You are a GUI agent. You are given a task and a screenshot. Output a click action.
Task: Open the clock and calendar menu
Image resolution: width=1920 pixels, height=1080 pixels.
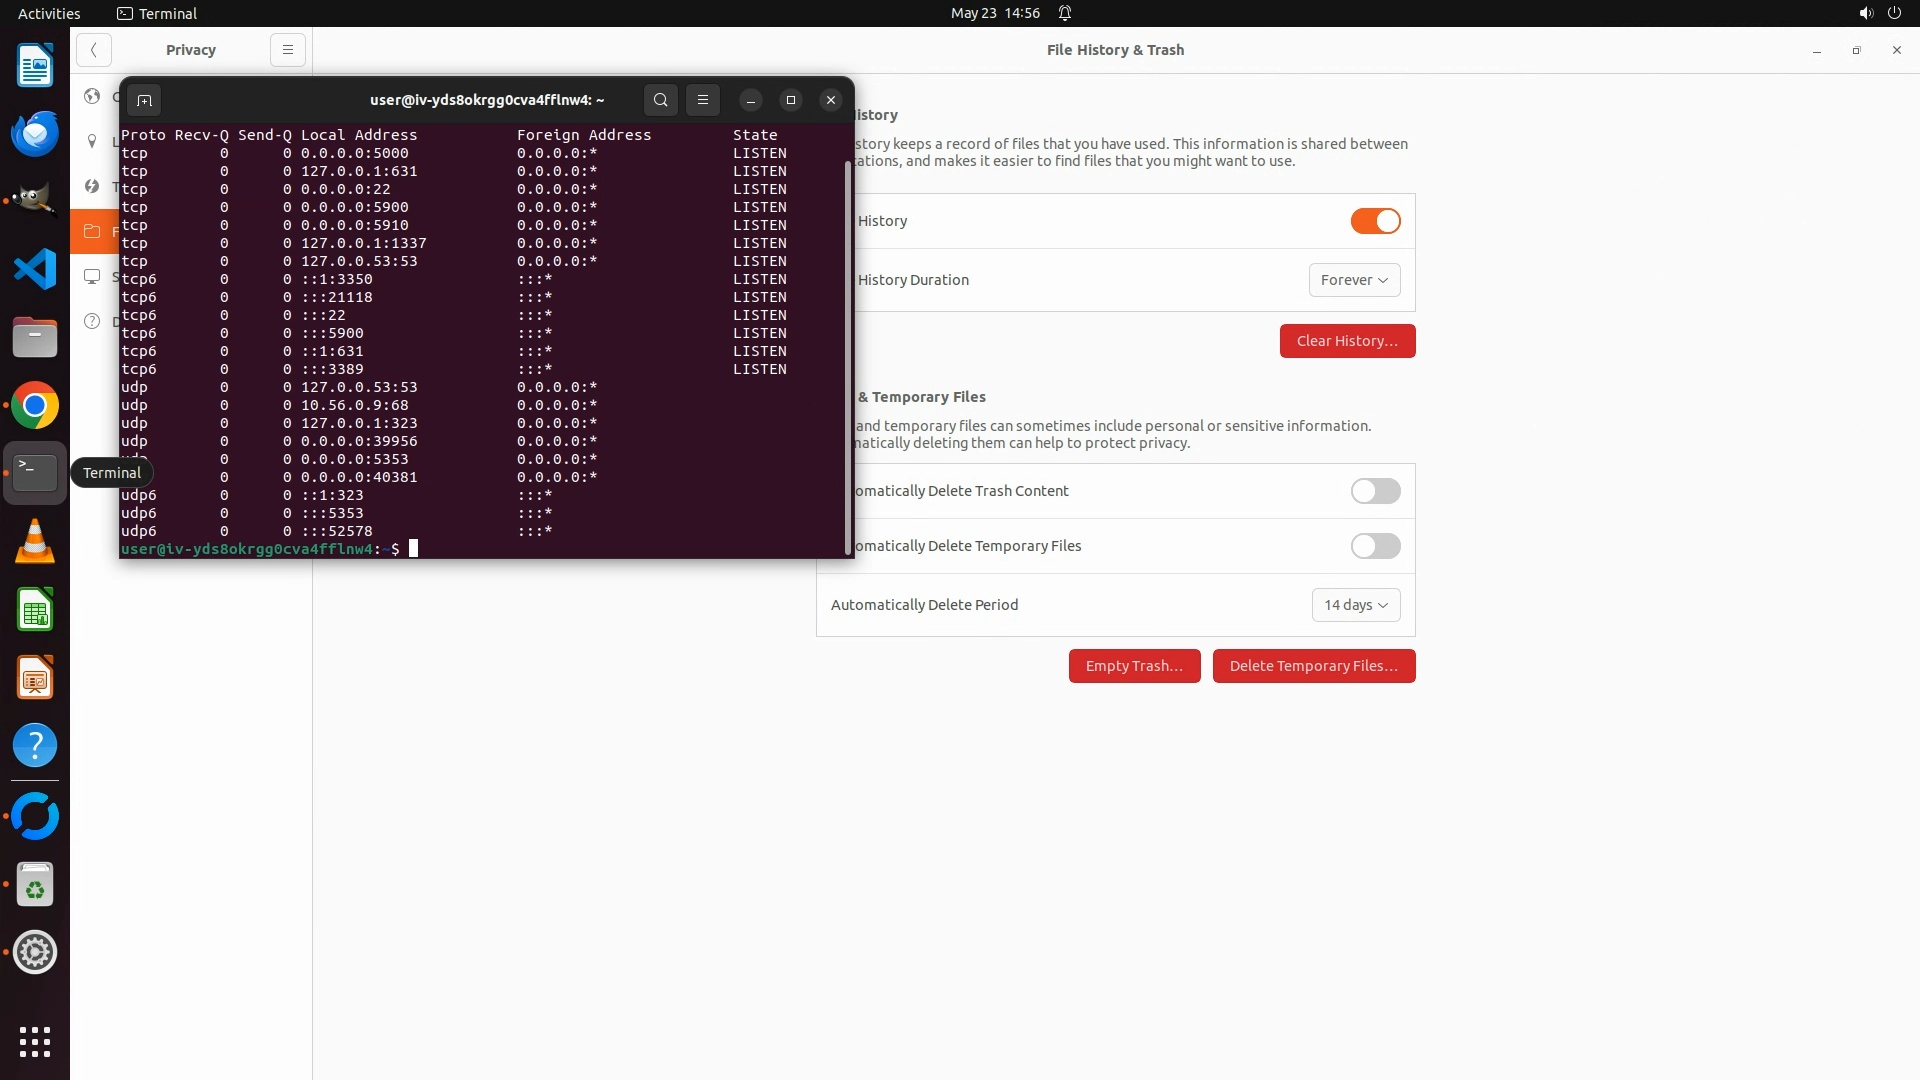(994, 13)
